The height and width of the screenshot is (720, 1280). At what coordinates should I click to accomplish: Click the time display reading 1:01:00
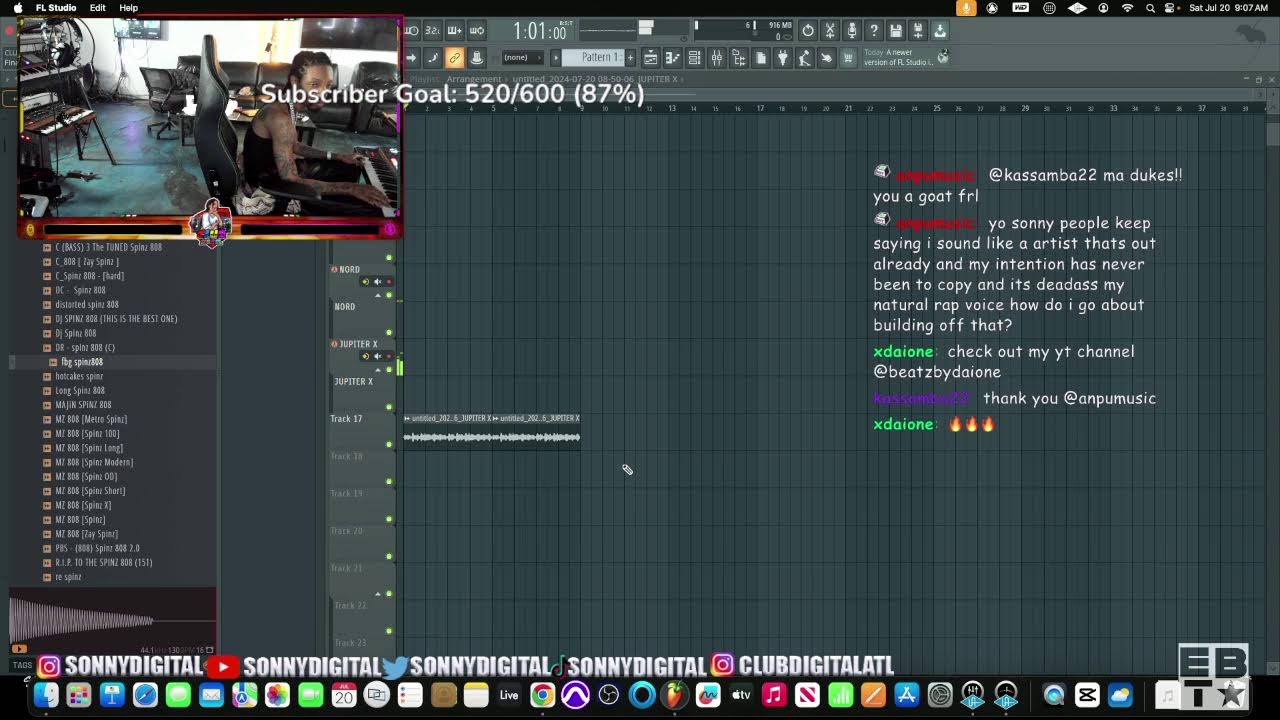[x=540, y=32]
